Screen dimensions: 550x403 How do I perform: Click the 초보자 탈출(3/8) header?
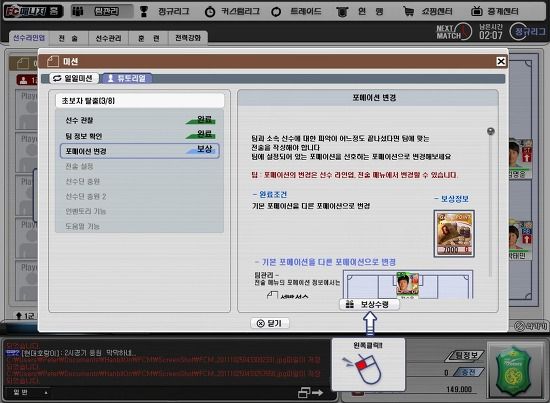pos(140,101)
